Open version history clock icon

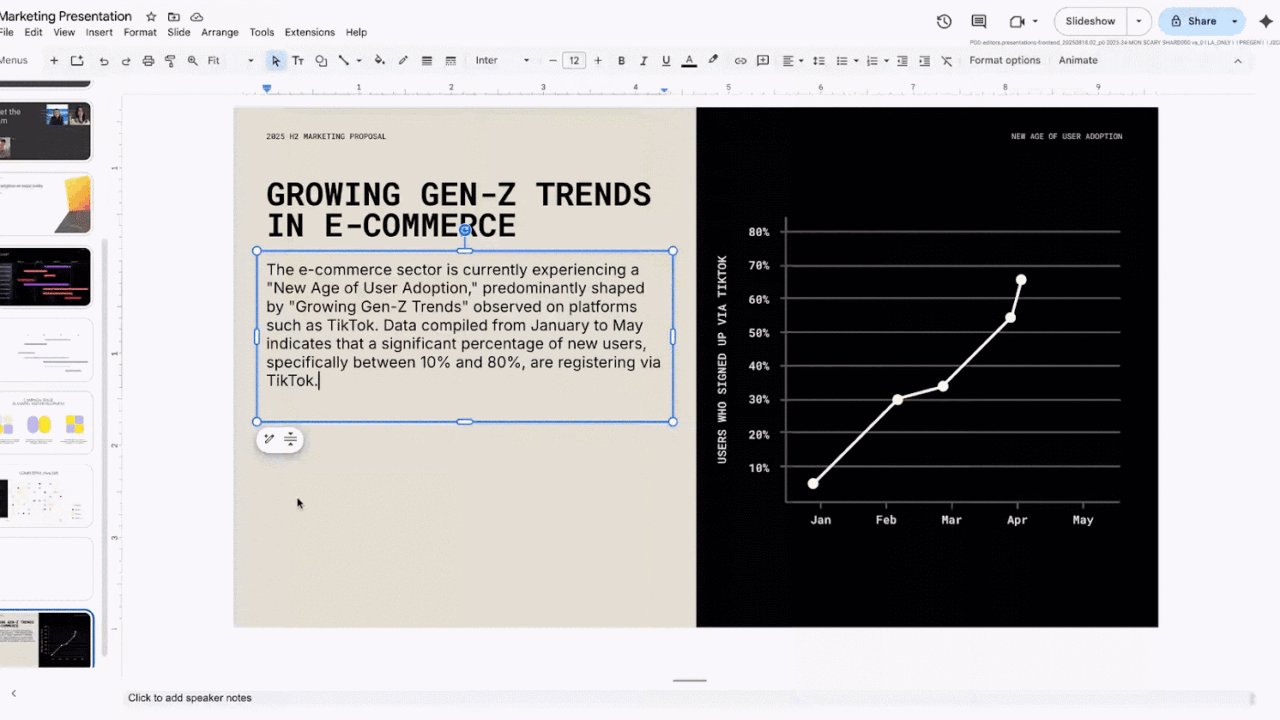click(944, 21)
